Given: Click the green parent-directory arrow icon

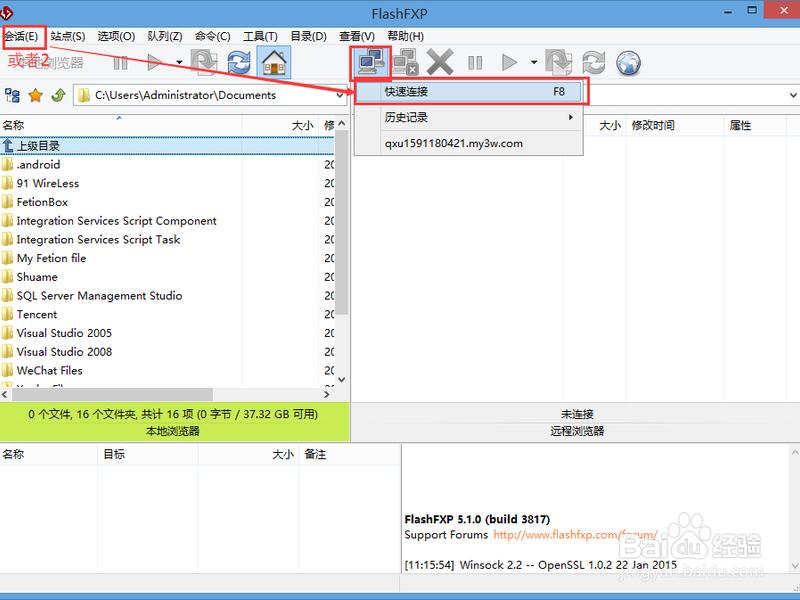Looking at the screenshot, I should 58,95.
